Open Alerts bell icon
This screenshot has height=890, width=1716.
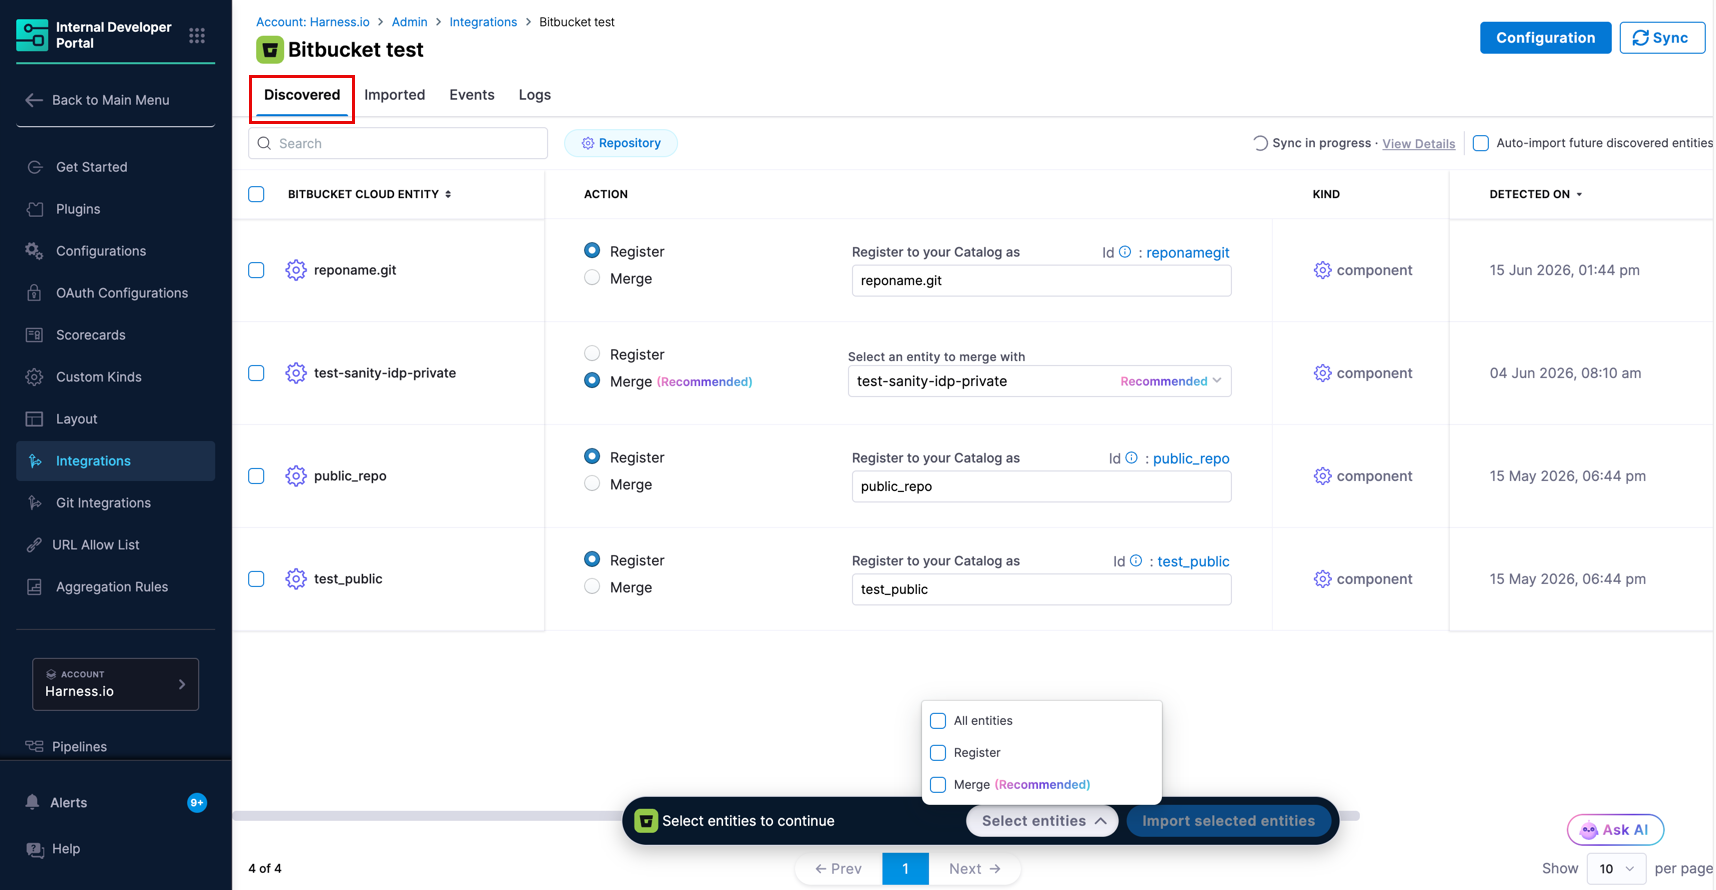tap(32, 802)
